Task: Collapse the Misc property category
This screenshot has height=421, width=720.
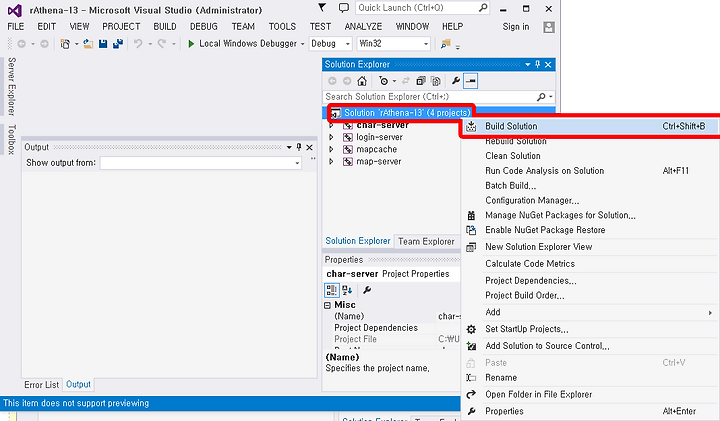Action: 327,305
